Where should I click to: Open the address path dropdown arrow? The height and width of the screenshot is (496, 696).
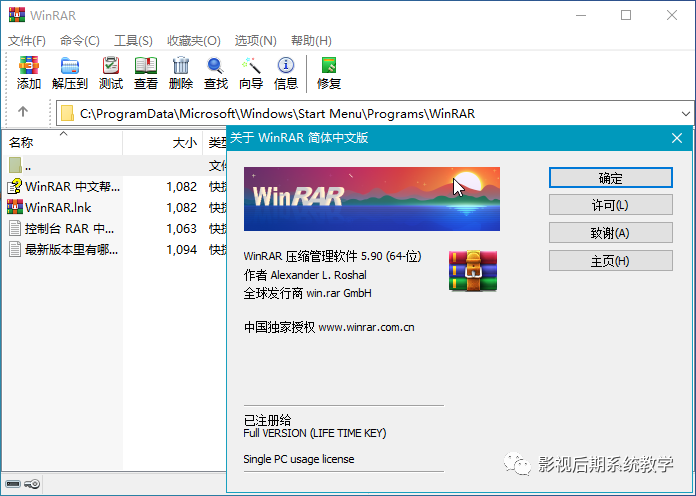point(685,114)
